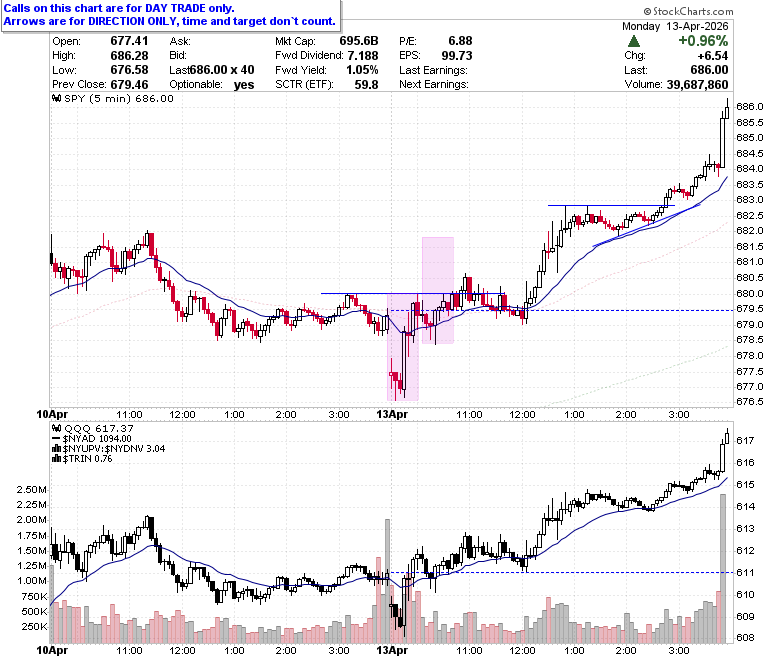
Task: Click the blue resistance line near 683
Action: tap(611, 205)
